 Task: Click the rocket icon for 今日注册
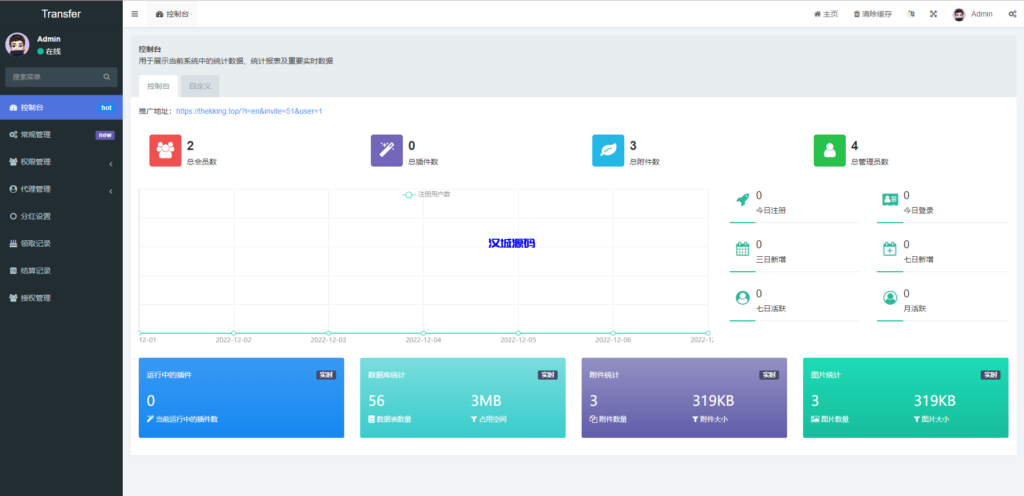click(742, 200)
